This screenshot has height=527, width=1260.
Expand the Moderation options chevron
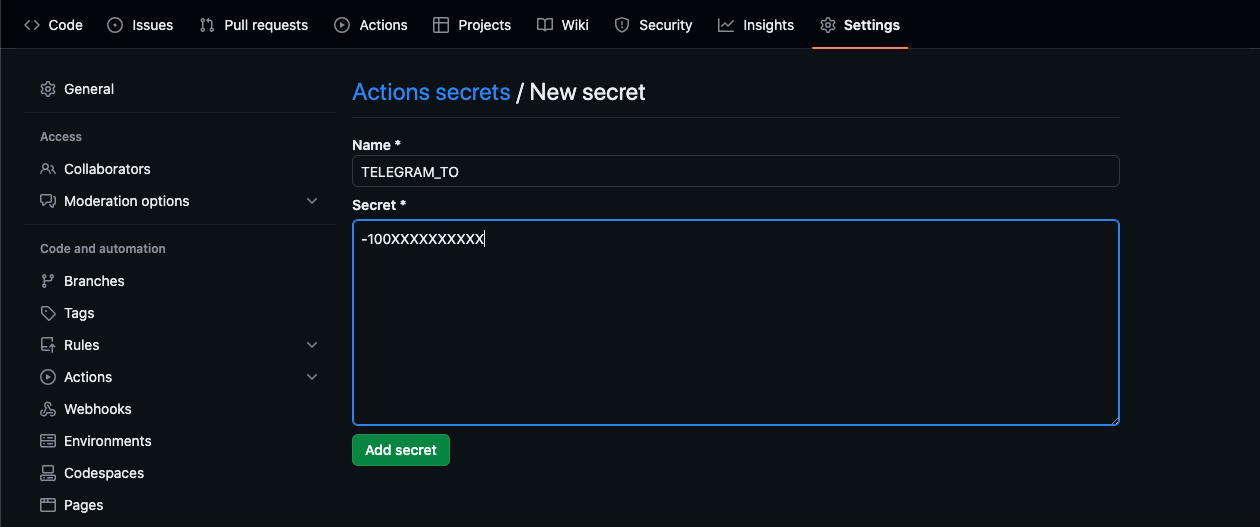click(x=312, y=201)
